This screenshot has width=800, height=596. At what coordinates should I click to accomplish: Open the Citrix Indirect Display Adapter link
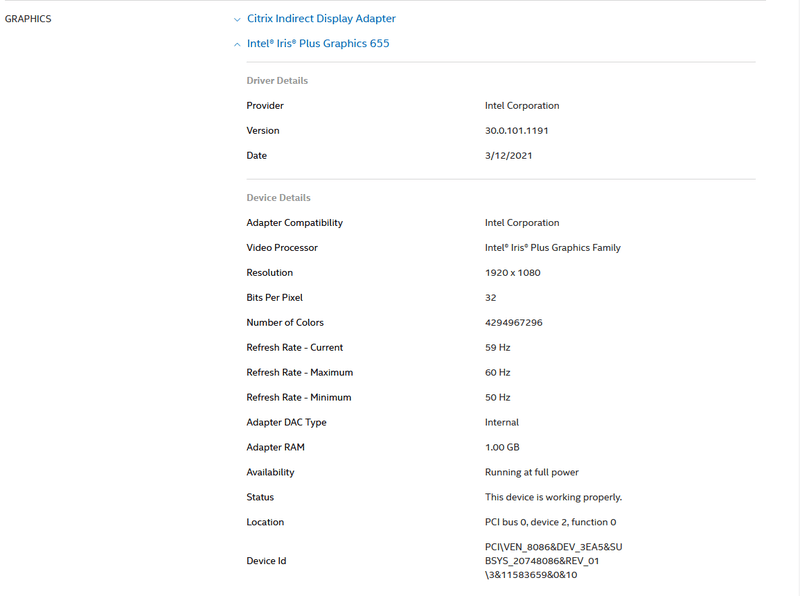click(321, 18)
